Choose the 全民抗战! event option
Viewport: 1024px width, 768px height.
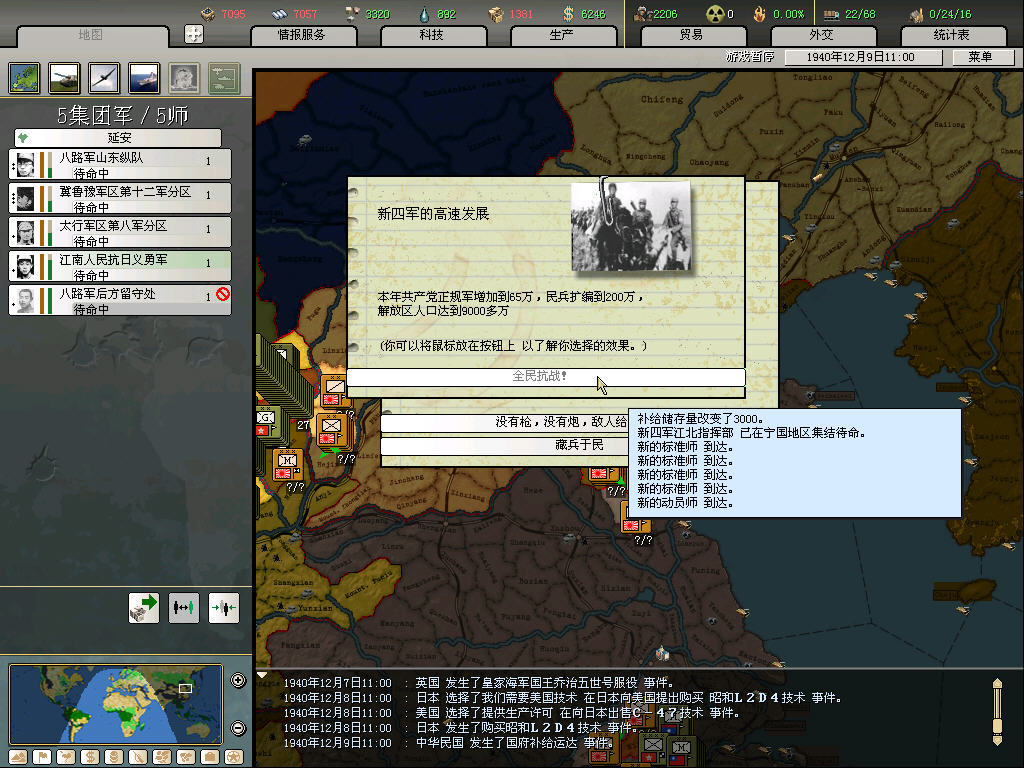545,376
